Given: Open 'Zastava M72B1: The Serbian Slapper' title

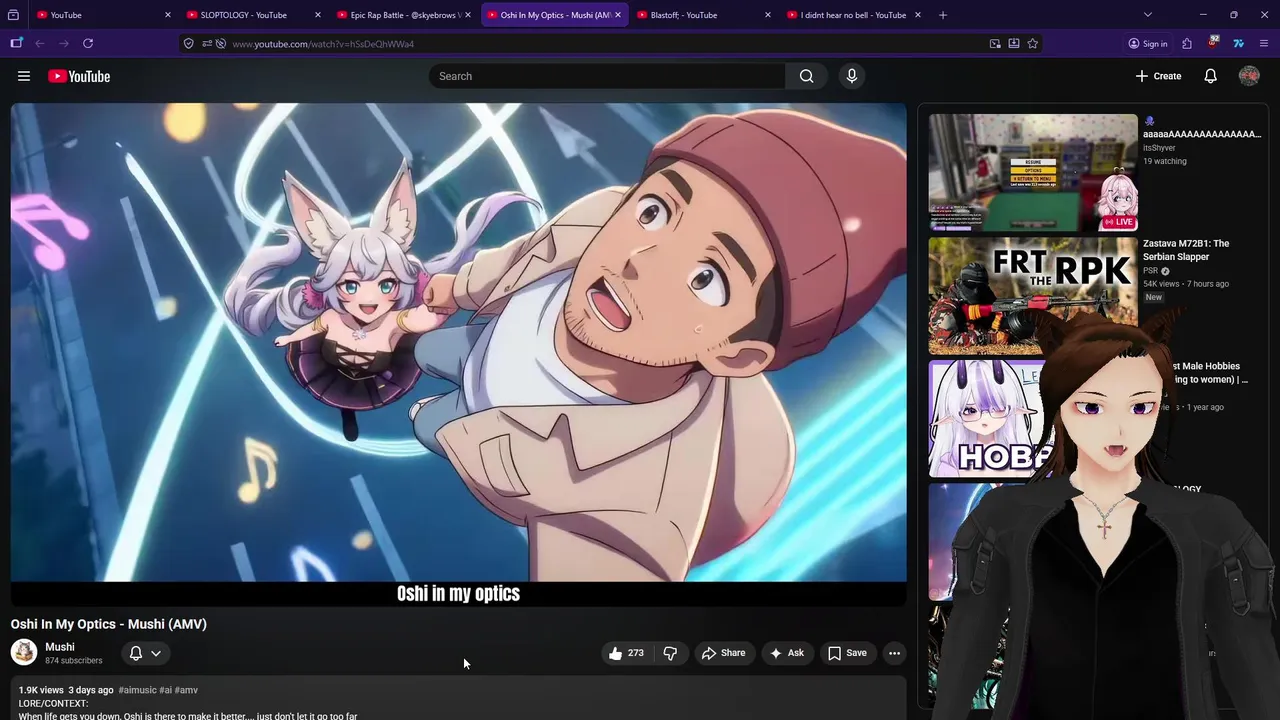Looking at the screenshot, I should pos(1186,250).
